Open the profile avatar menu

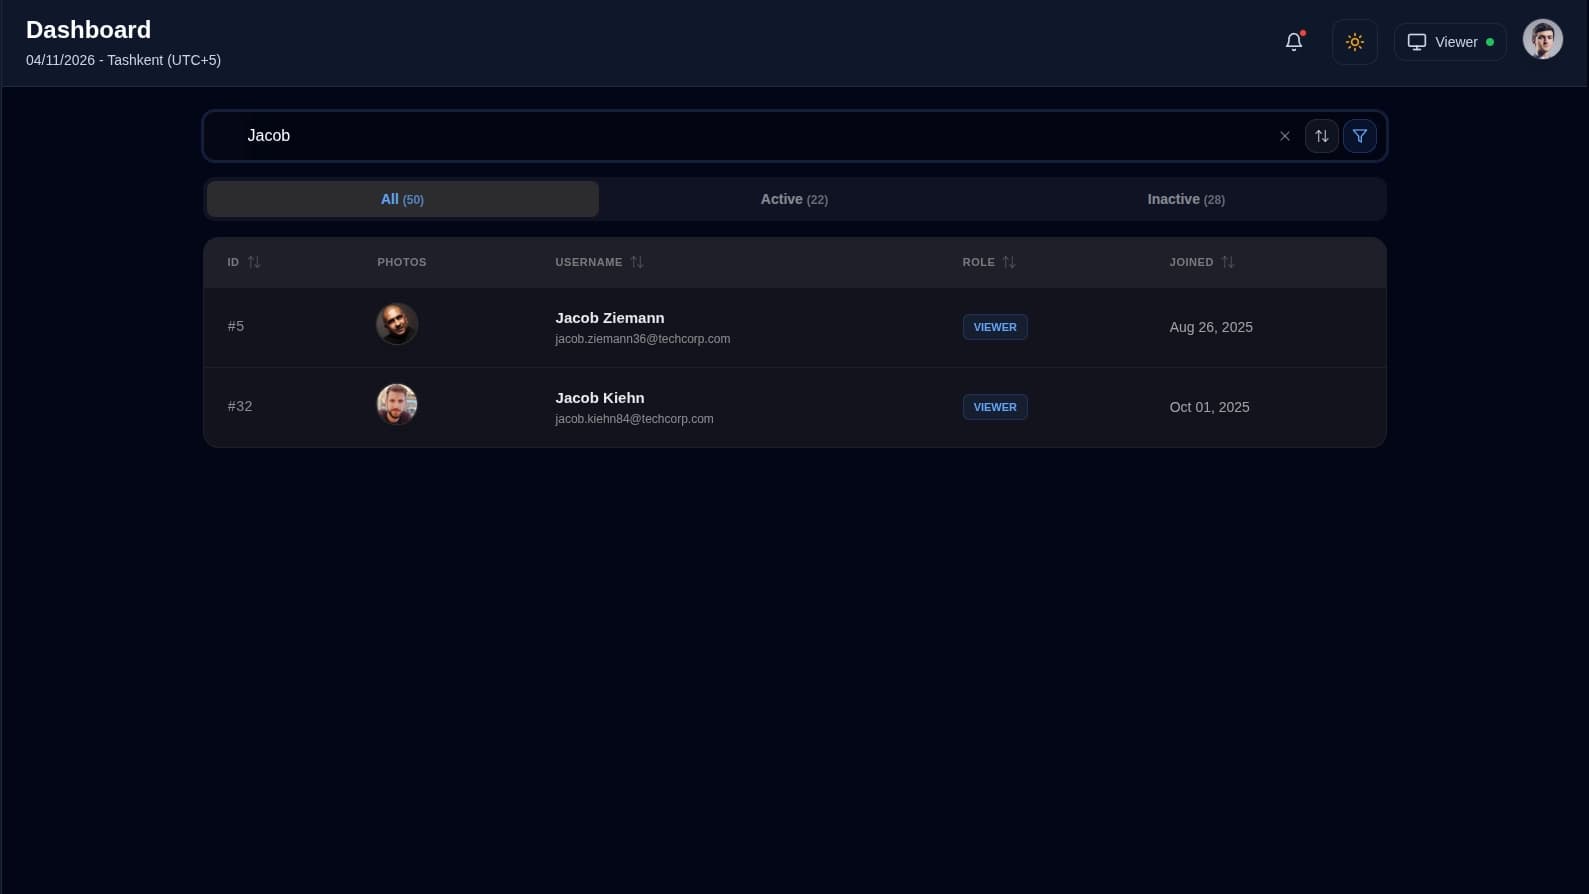coord(1542,40)
